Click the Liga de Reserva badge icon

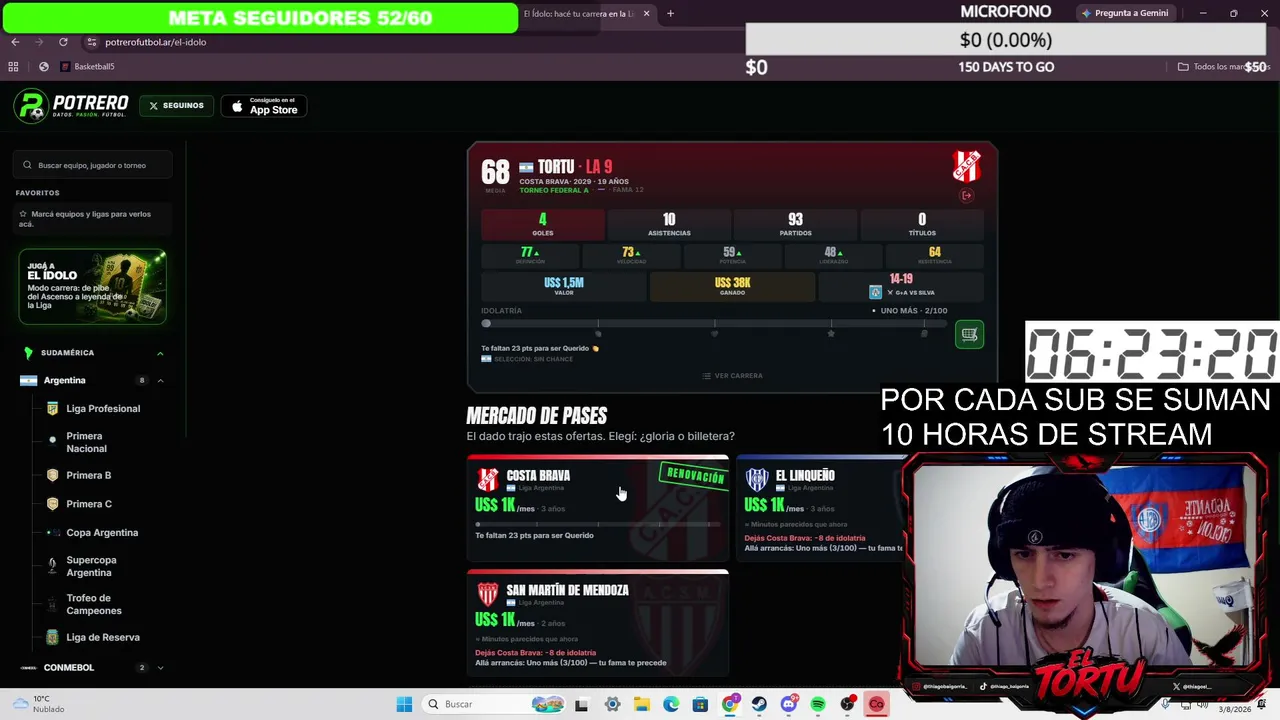(52, 637)
